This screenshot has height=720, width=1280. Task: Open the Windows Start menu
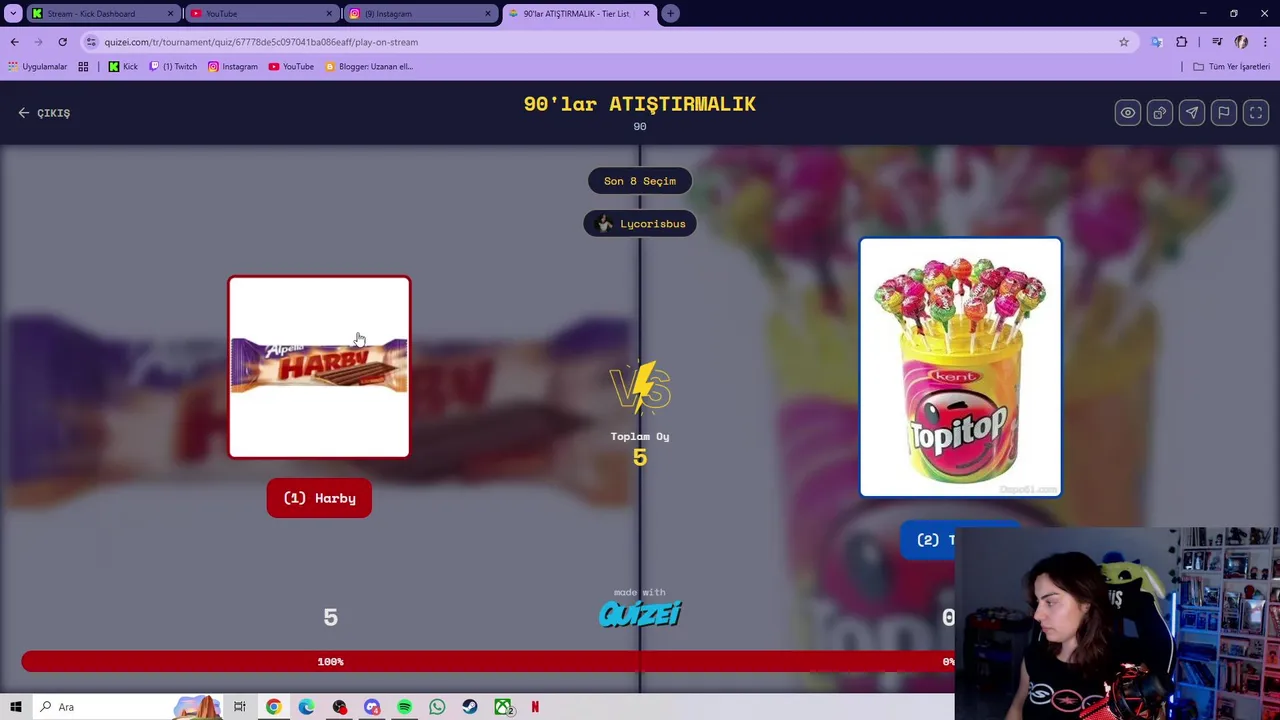coord(16,707)
